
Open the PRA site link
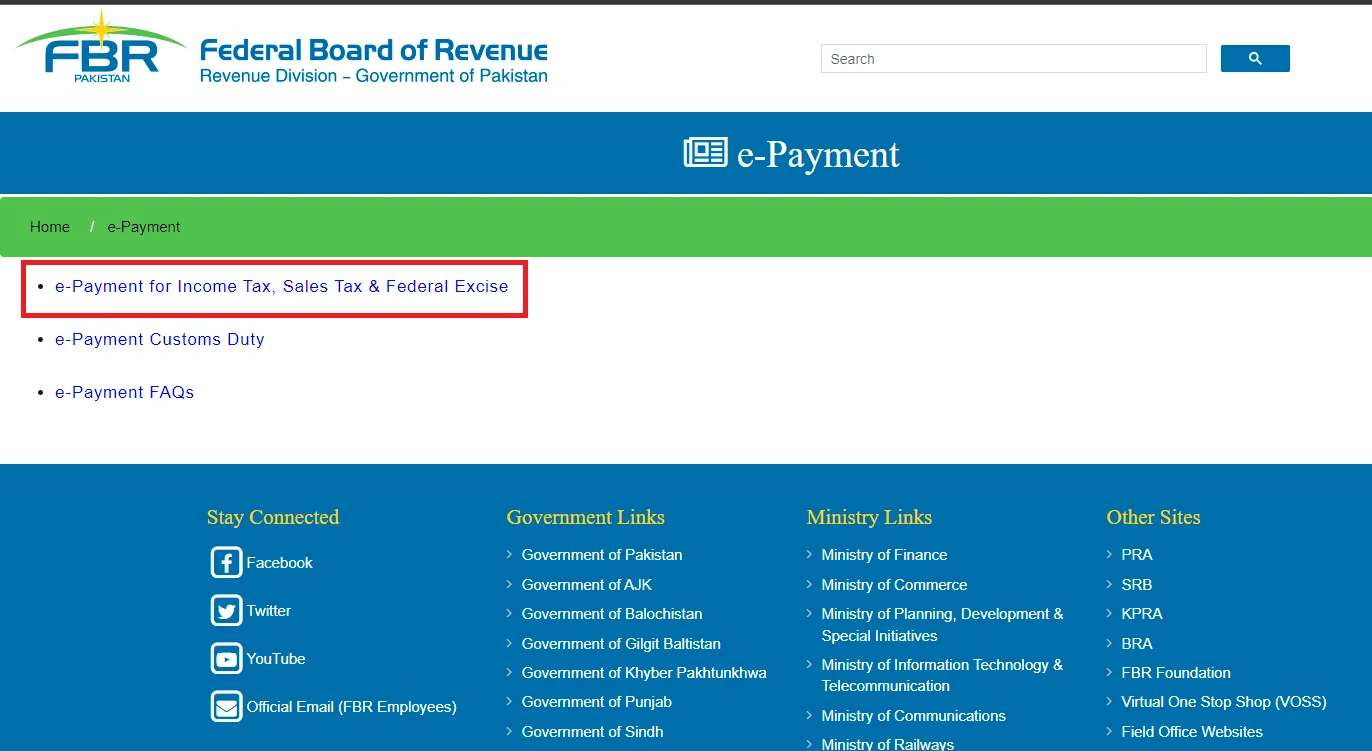point(1137,555)
